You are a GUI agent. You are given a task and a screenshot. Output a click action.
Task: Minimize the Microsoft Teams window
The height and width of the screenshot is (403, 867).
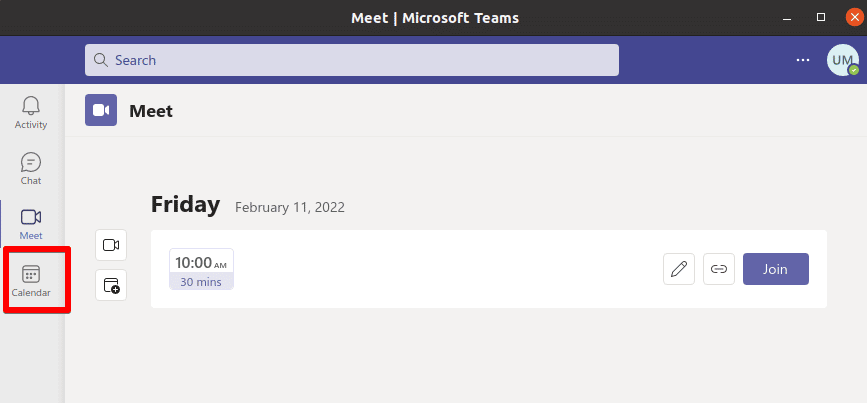pos(787,18)
